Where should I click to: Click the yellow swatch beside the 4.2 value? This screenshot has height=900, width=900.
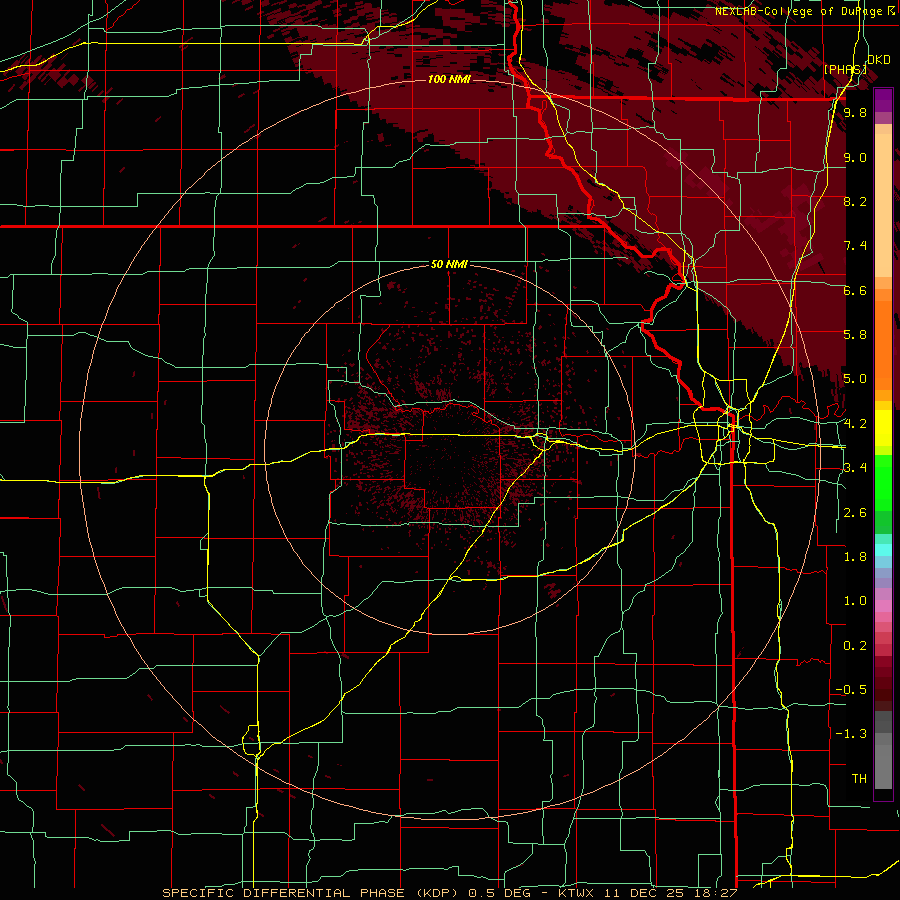pos(883,428)
